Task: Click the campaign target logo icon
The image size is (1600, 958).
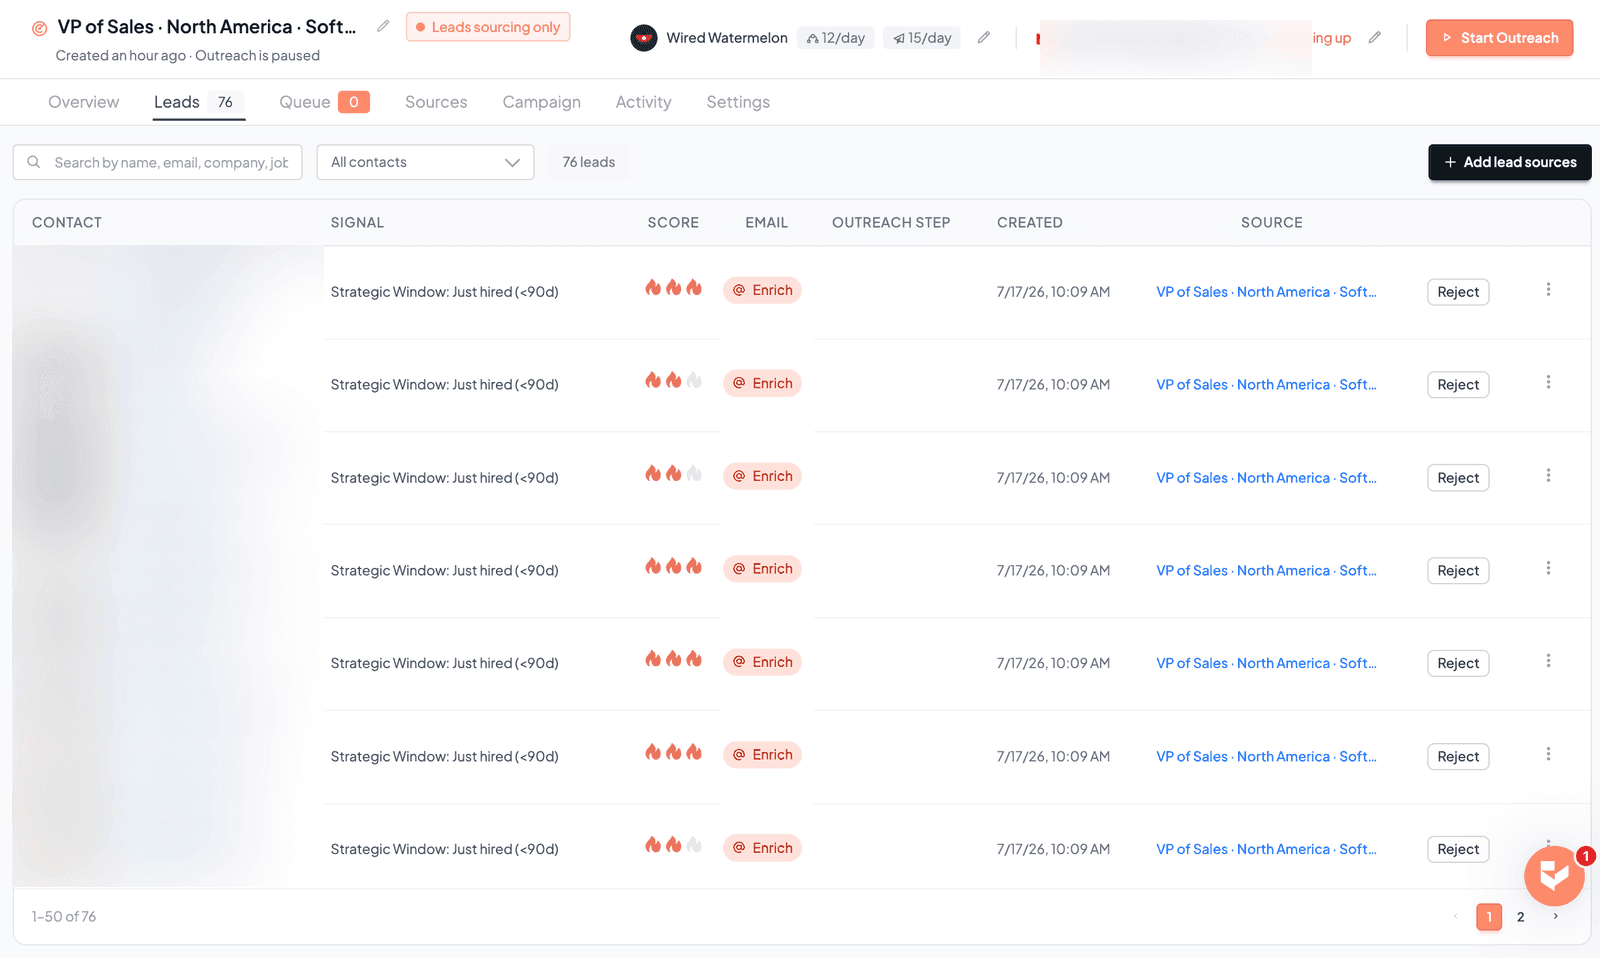Action: pos(39,28)
